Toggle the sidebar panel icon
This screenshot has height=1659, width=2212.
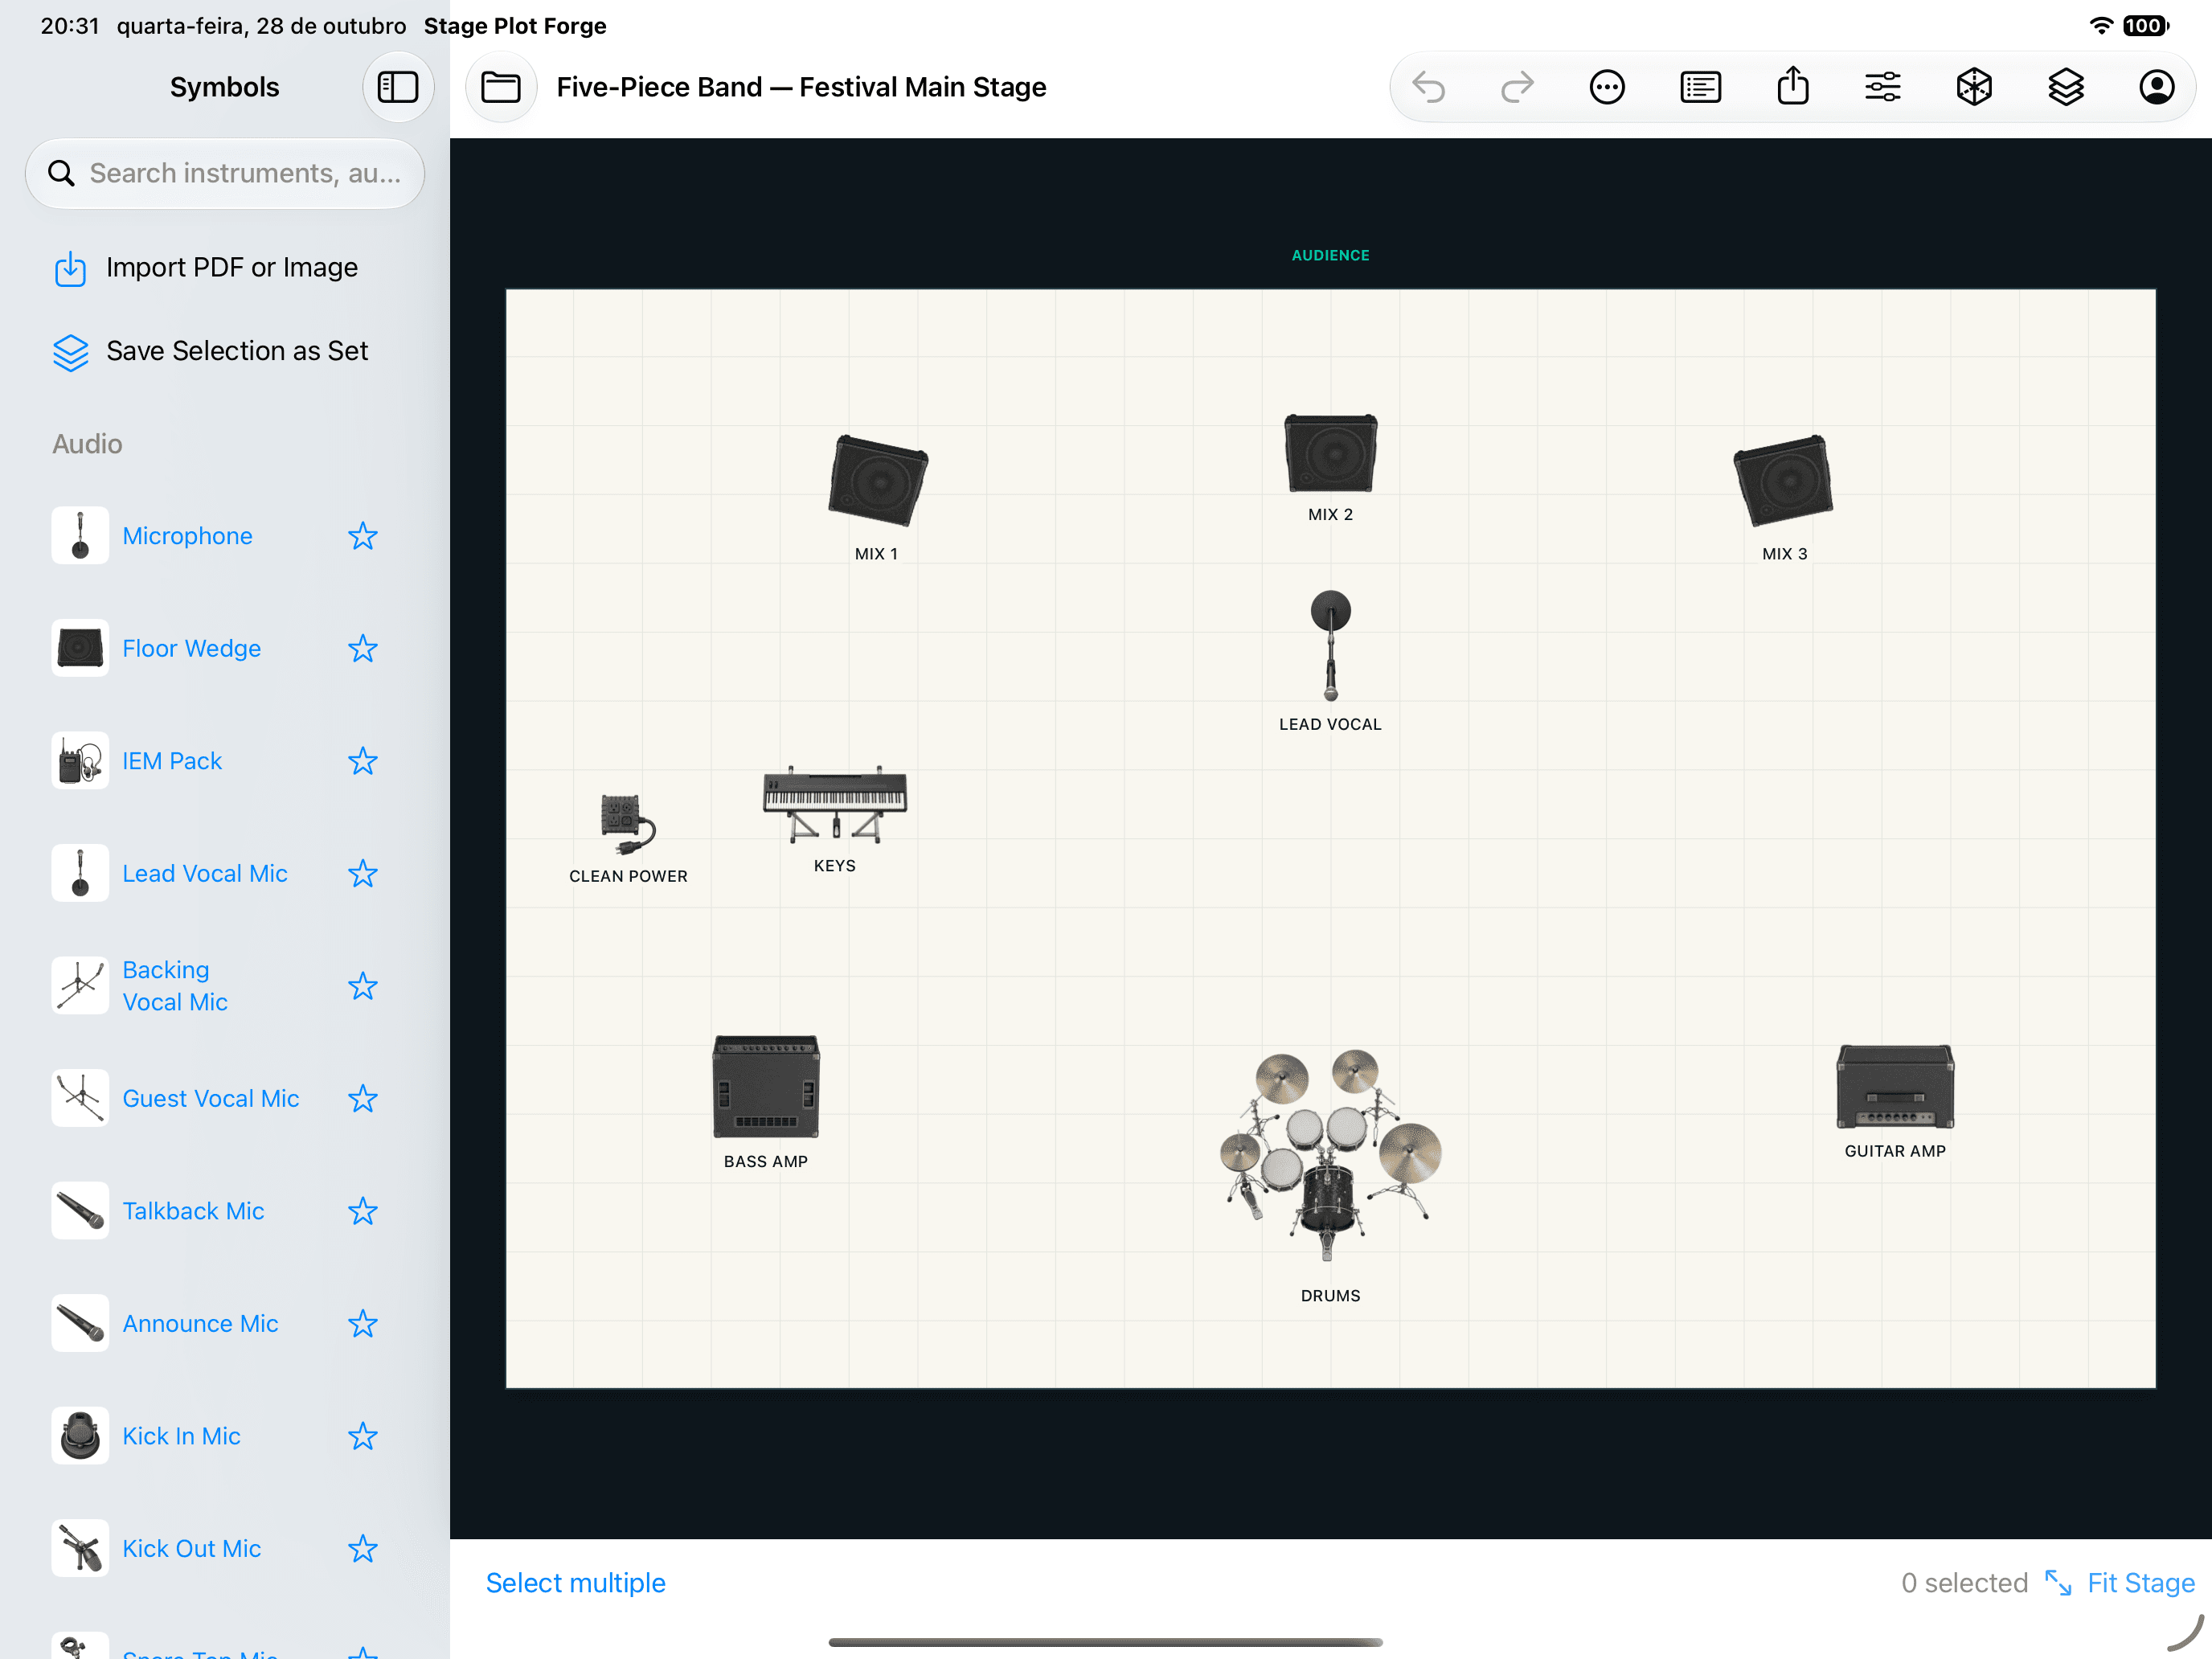pos(397,87)
